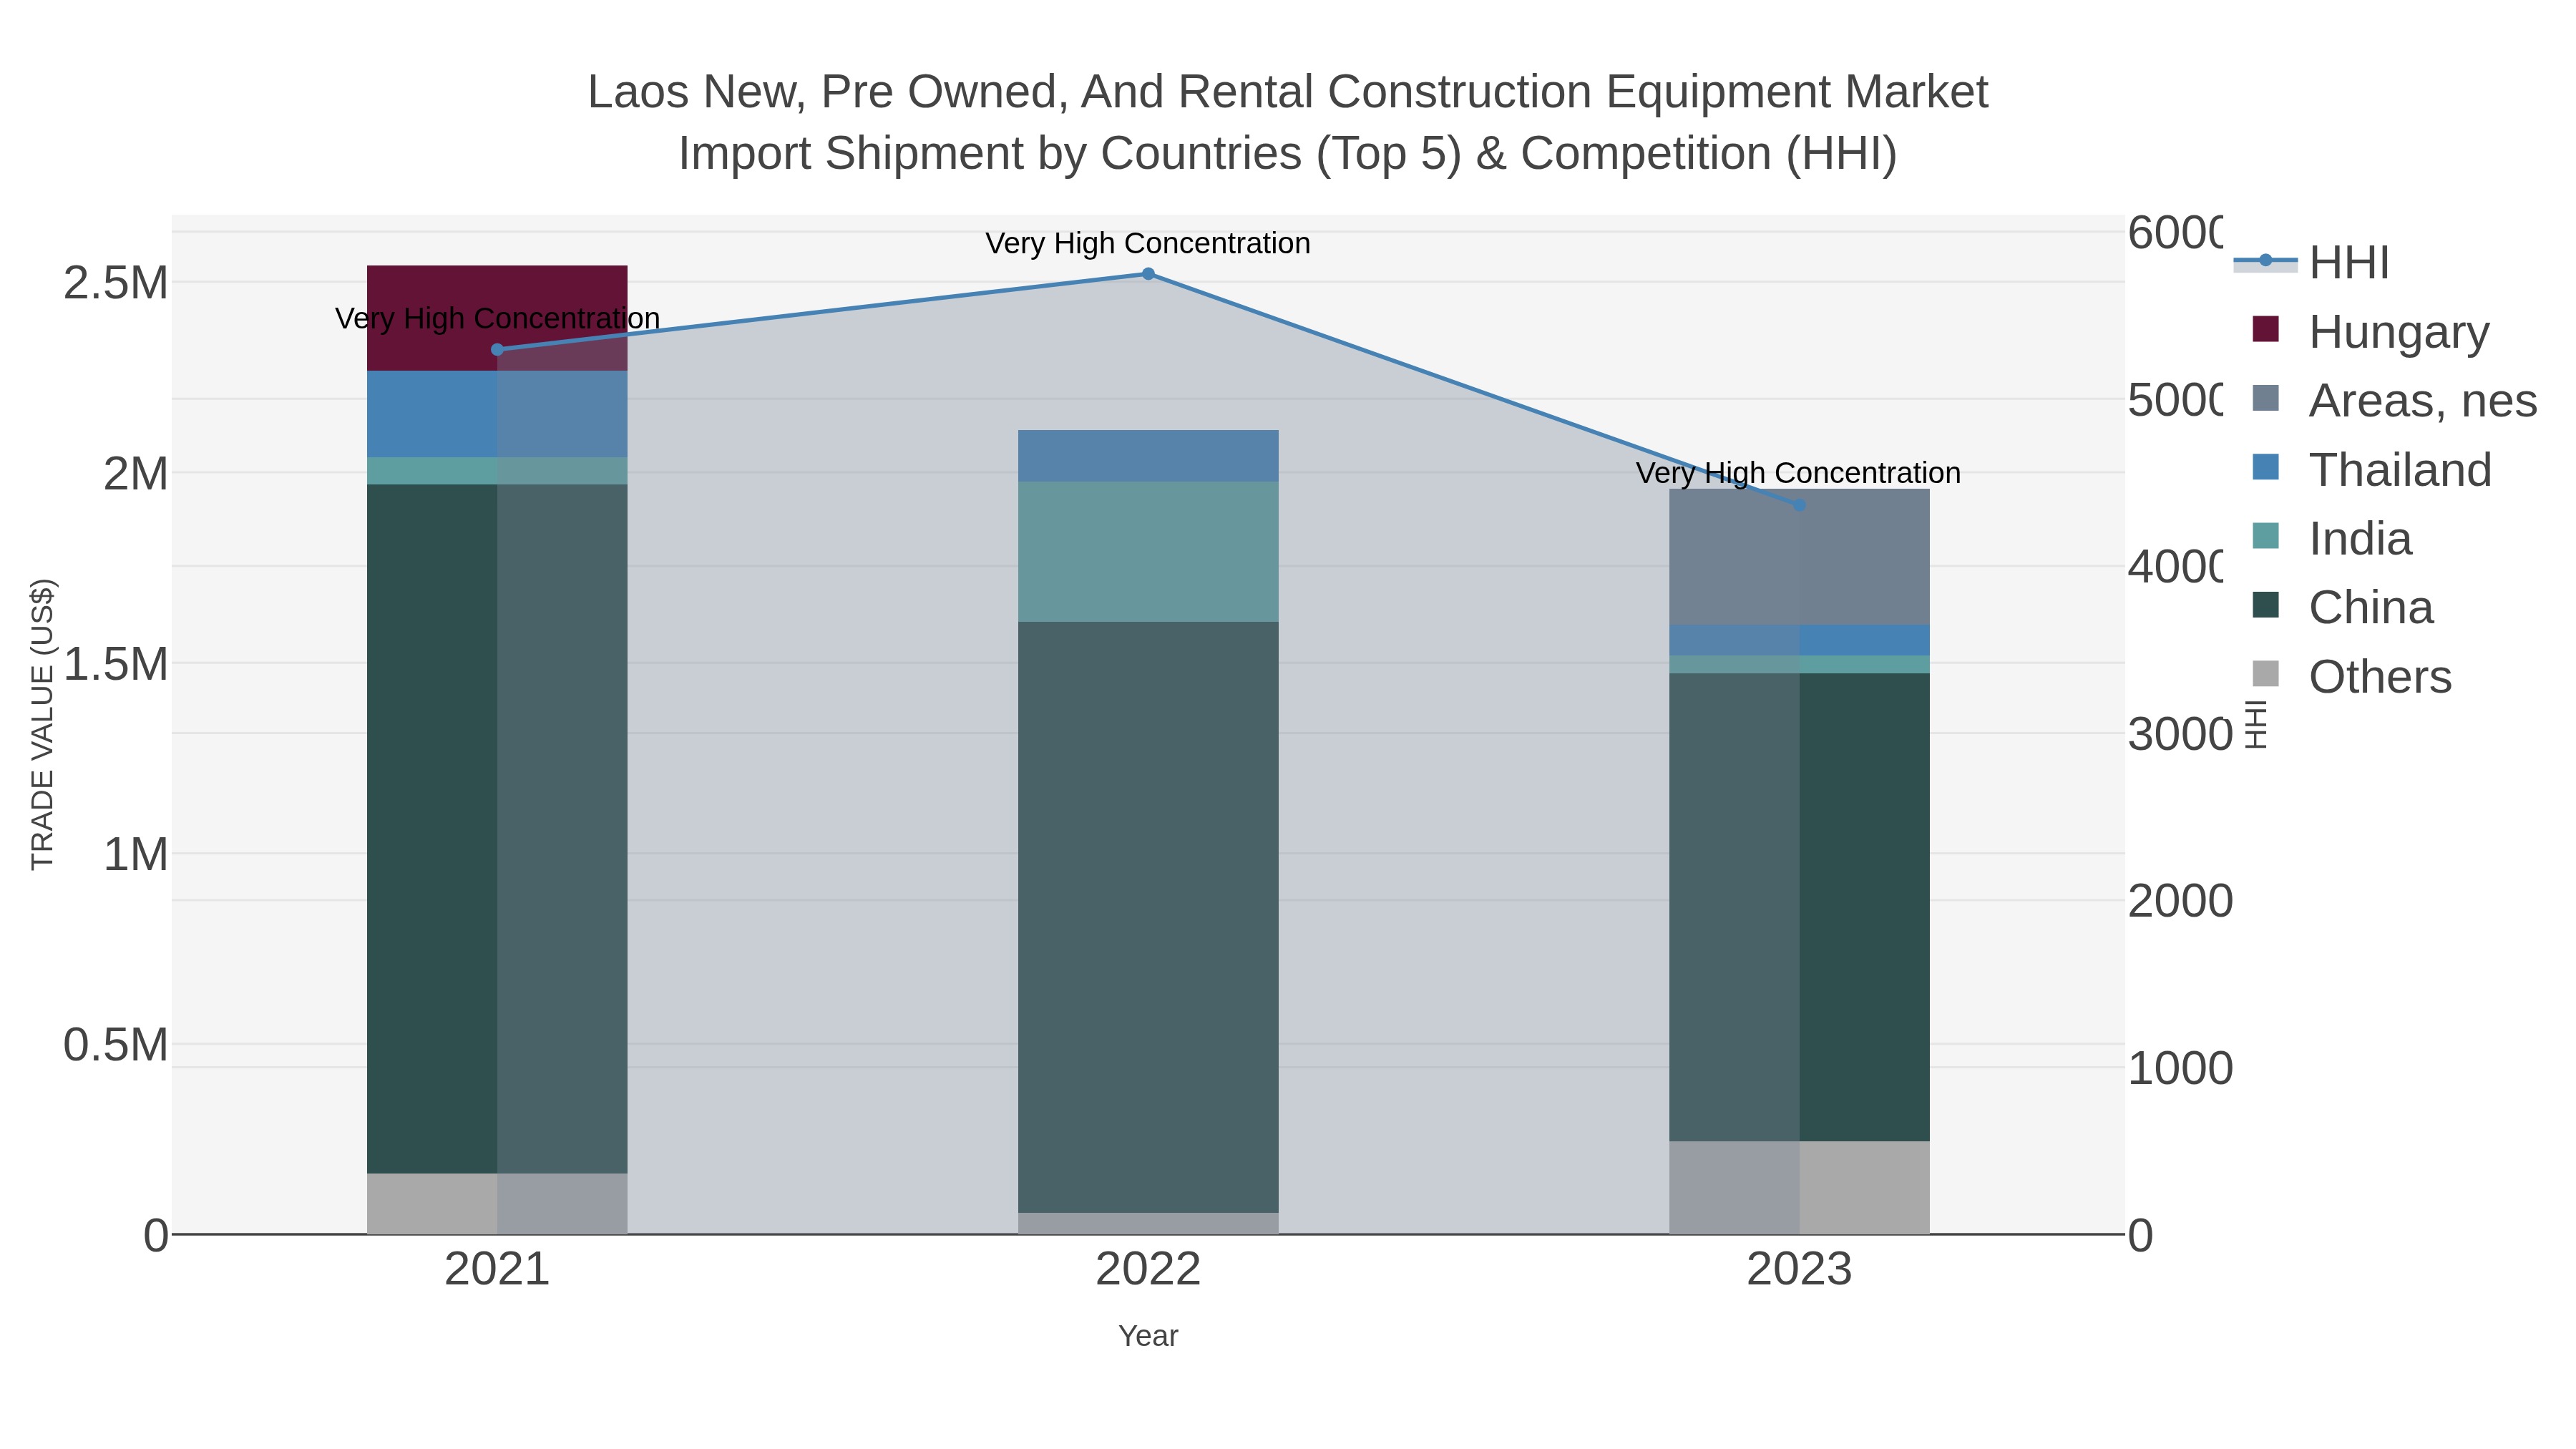This screenshot has height=1449, width=2576.
Task: Click the 0.5M y-axis tick label
Action: 116,1045
